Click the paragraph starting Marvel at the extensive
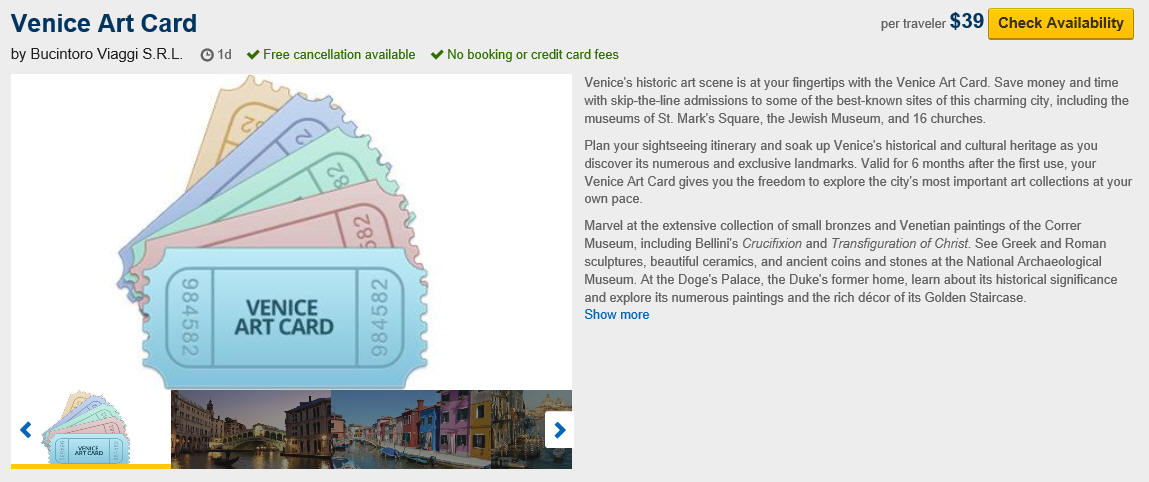 851,262
